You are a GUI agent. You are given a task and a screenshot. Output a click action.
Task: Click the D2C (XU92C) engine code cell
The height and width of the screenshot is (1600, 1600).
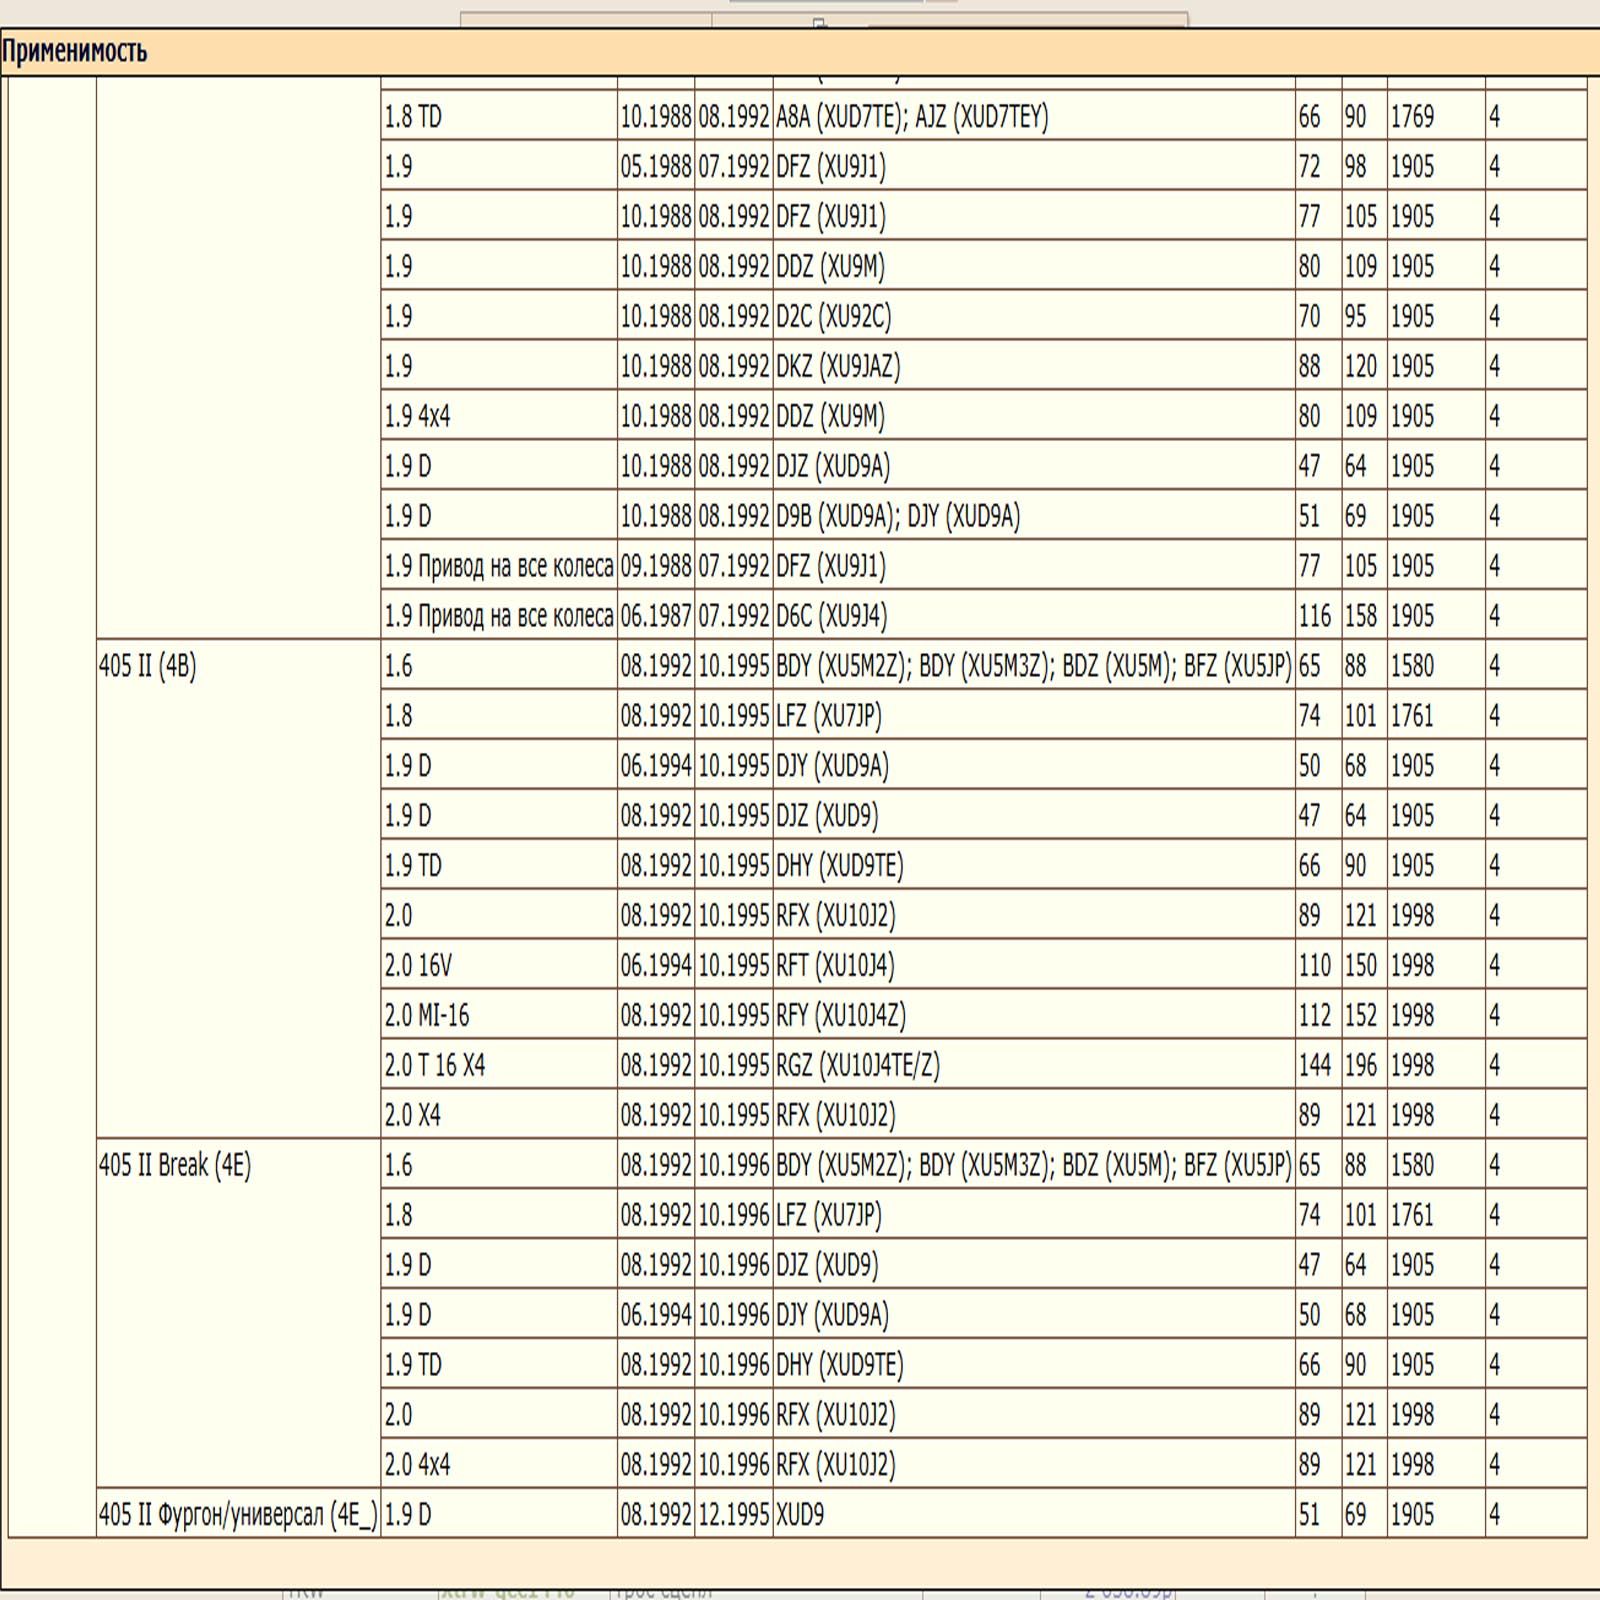tap(833, 316)
